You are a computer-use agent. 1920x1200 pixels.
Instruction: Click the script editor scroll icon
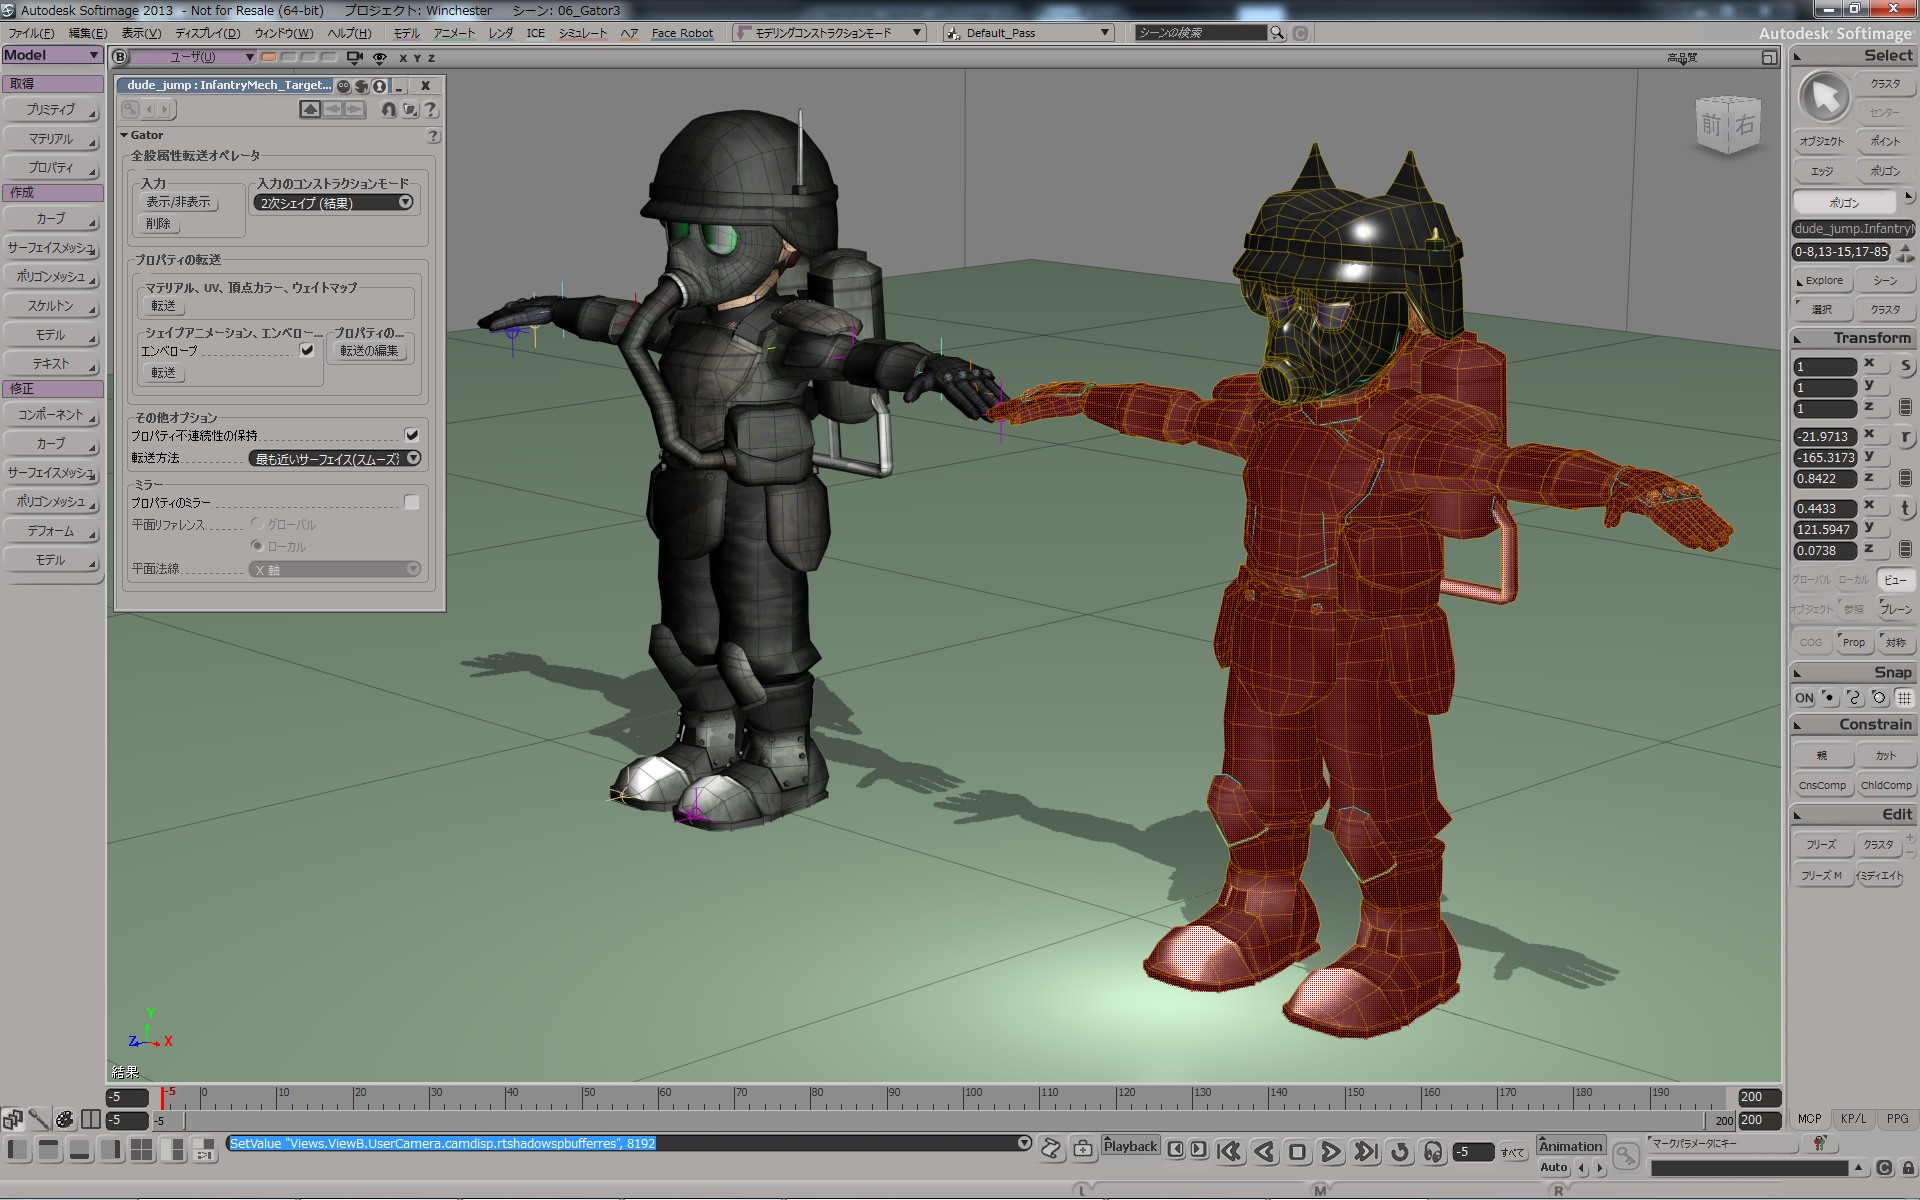point(1050,1149)
